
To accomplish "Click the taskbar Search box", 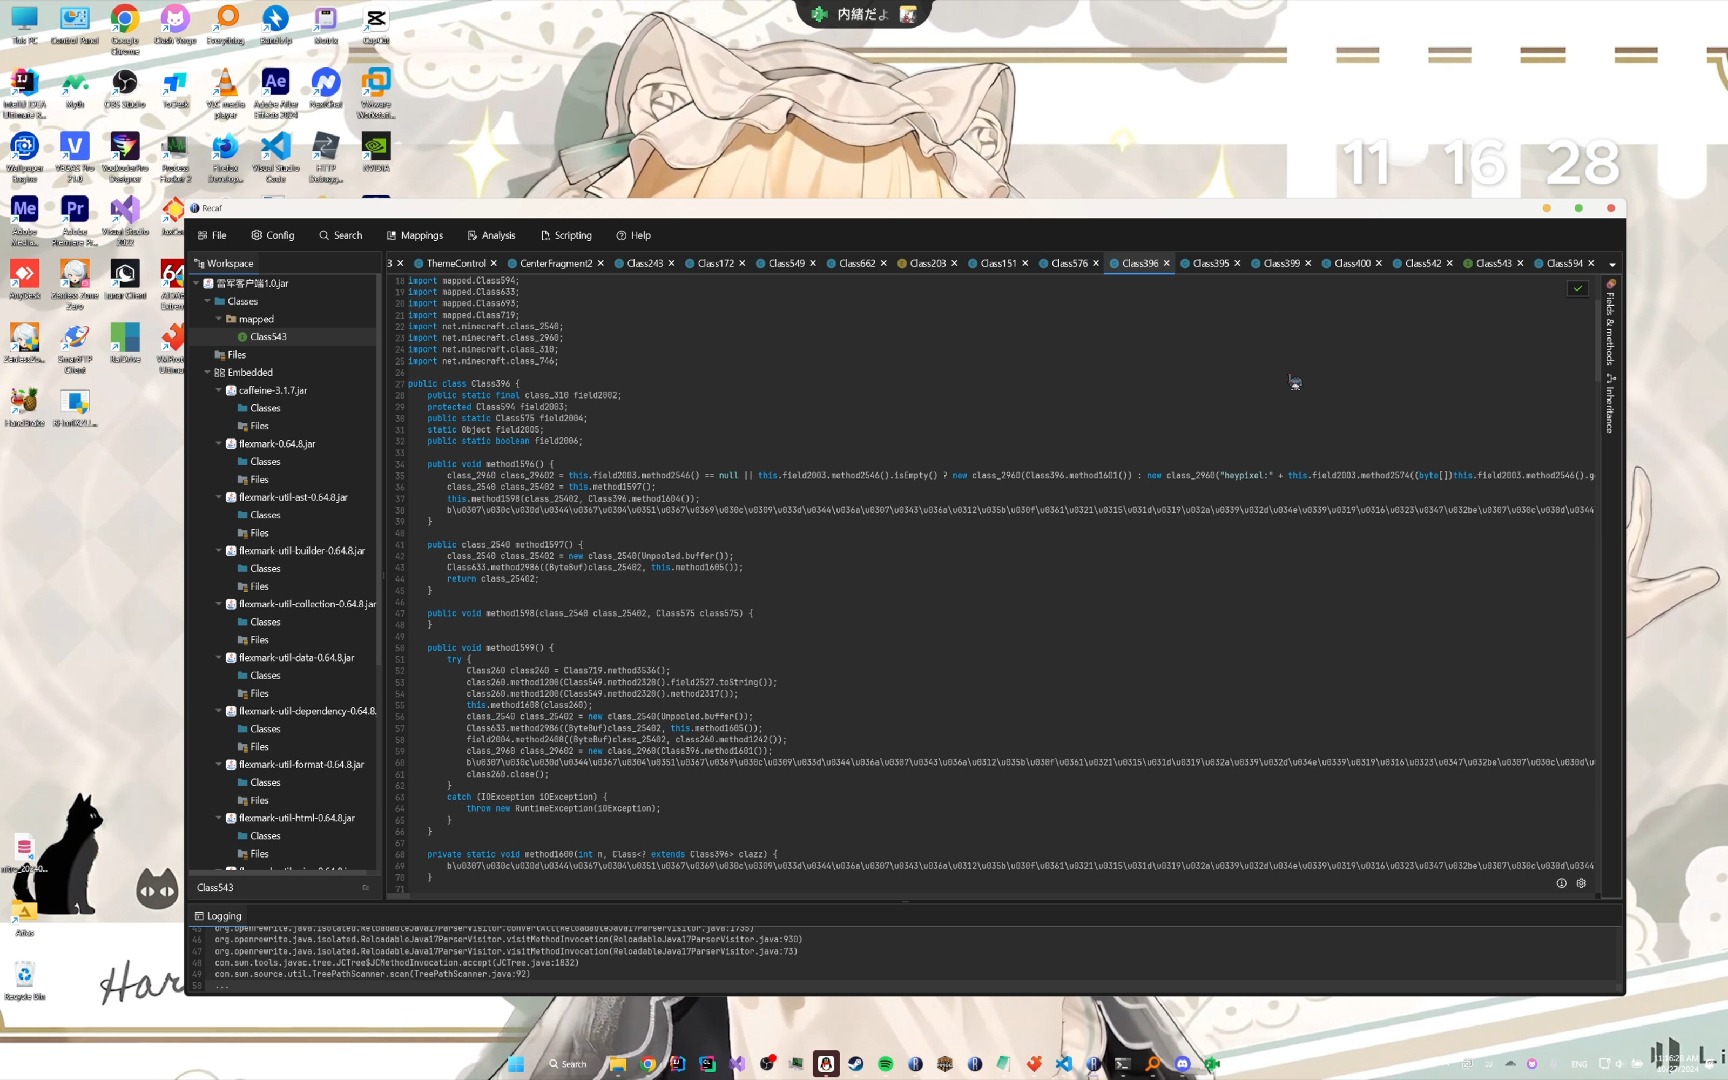I will (x=568, y=1064).
